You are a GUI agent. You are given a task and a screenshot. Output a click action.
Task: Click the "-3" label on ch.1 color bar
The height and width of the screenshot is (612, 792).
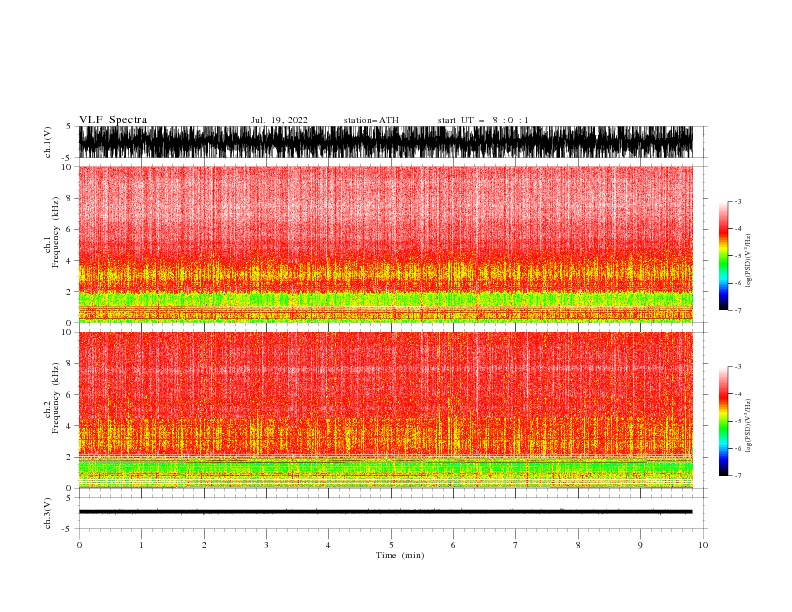[737, 201]
